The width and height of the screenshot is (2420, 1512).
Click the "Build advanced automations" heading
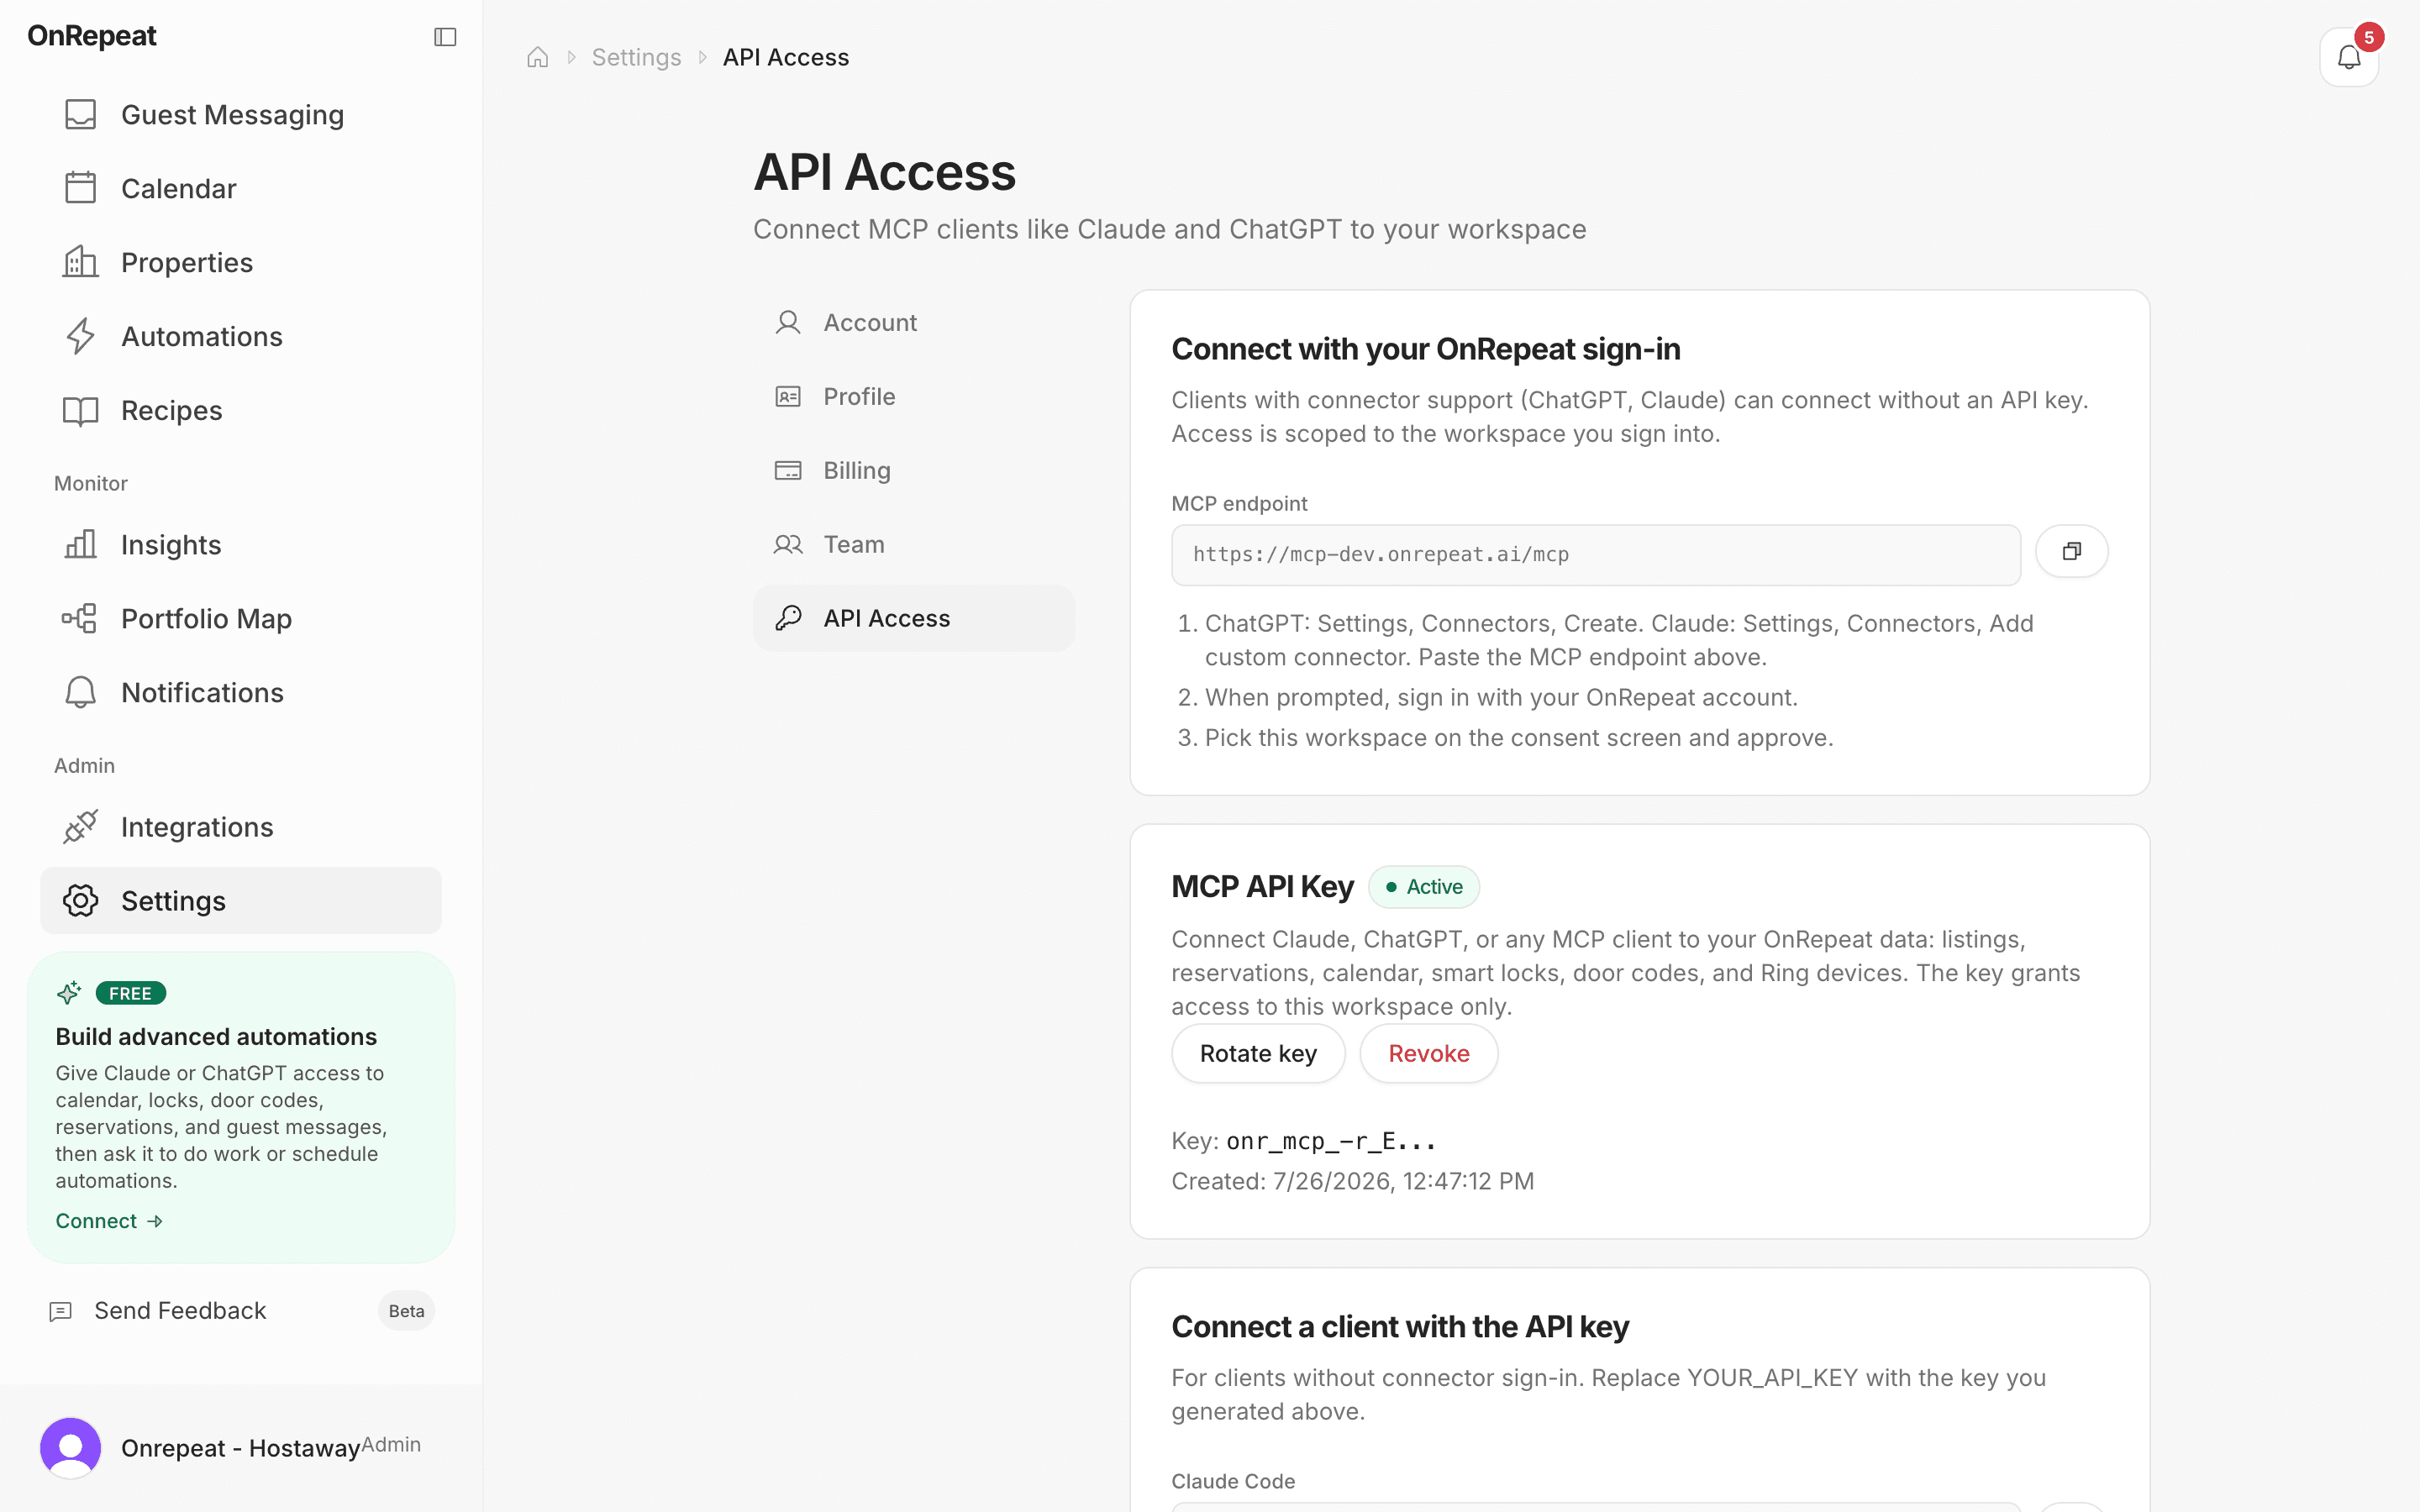point(216,1036)
